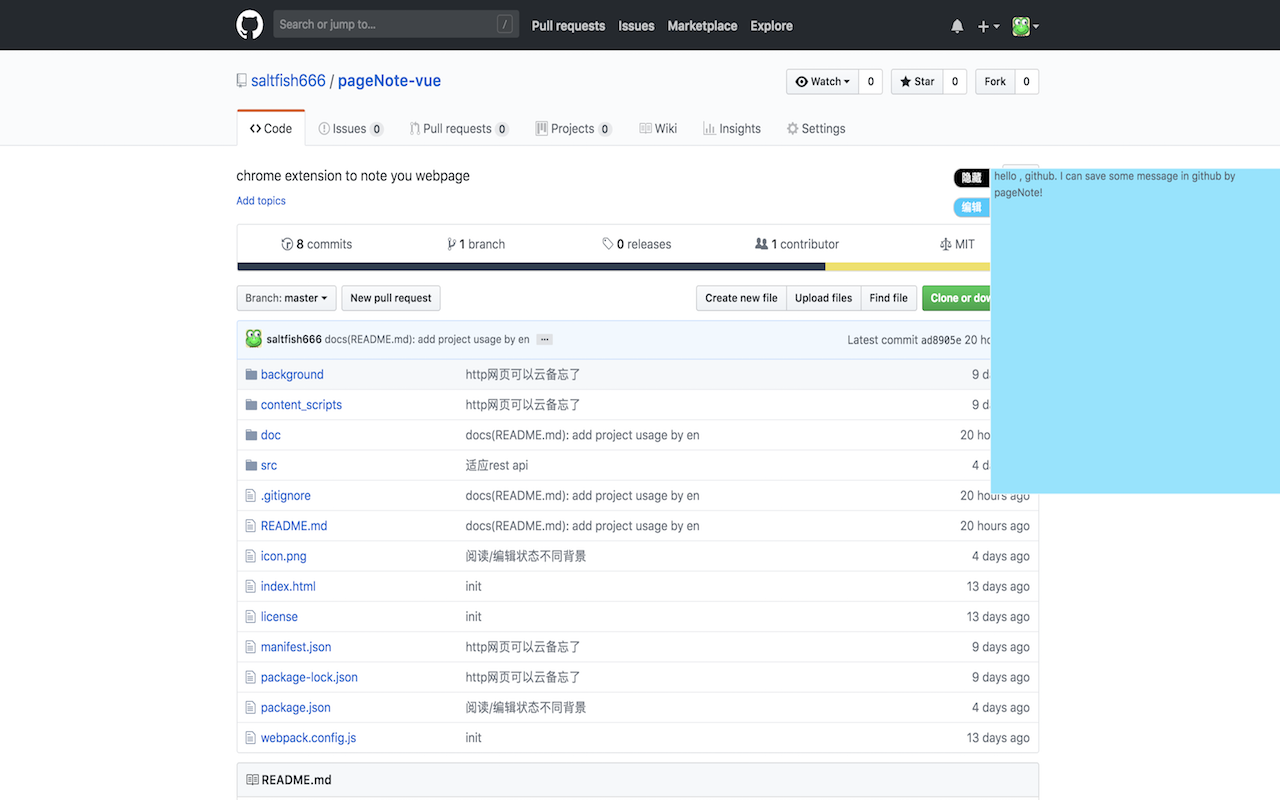Open the manifest.json file
Image resolution: width=1280 pixels, height=800 pixels.
[296, 647]
